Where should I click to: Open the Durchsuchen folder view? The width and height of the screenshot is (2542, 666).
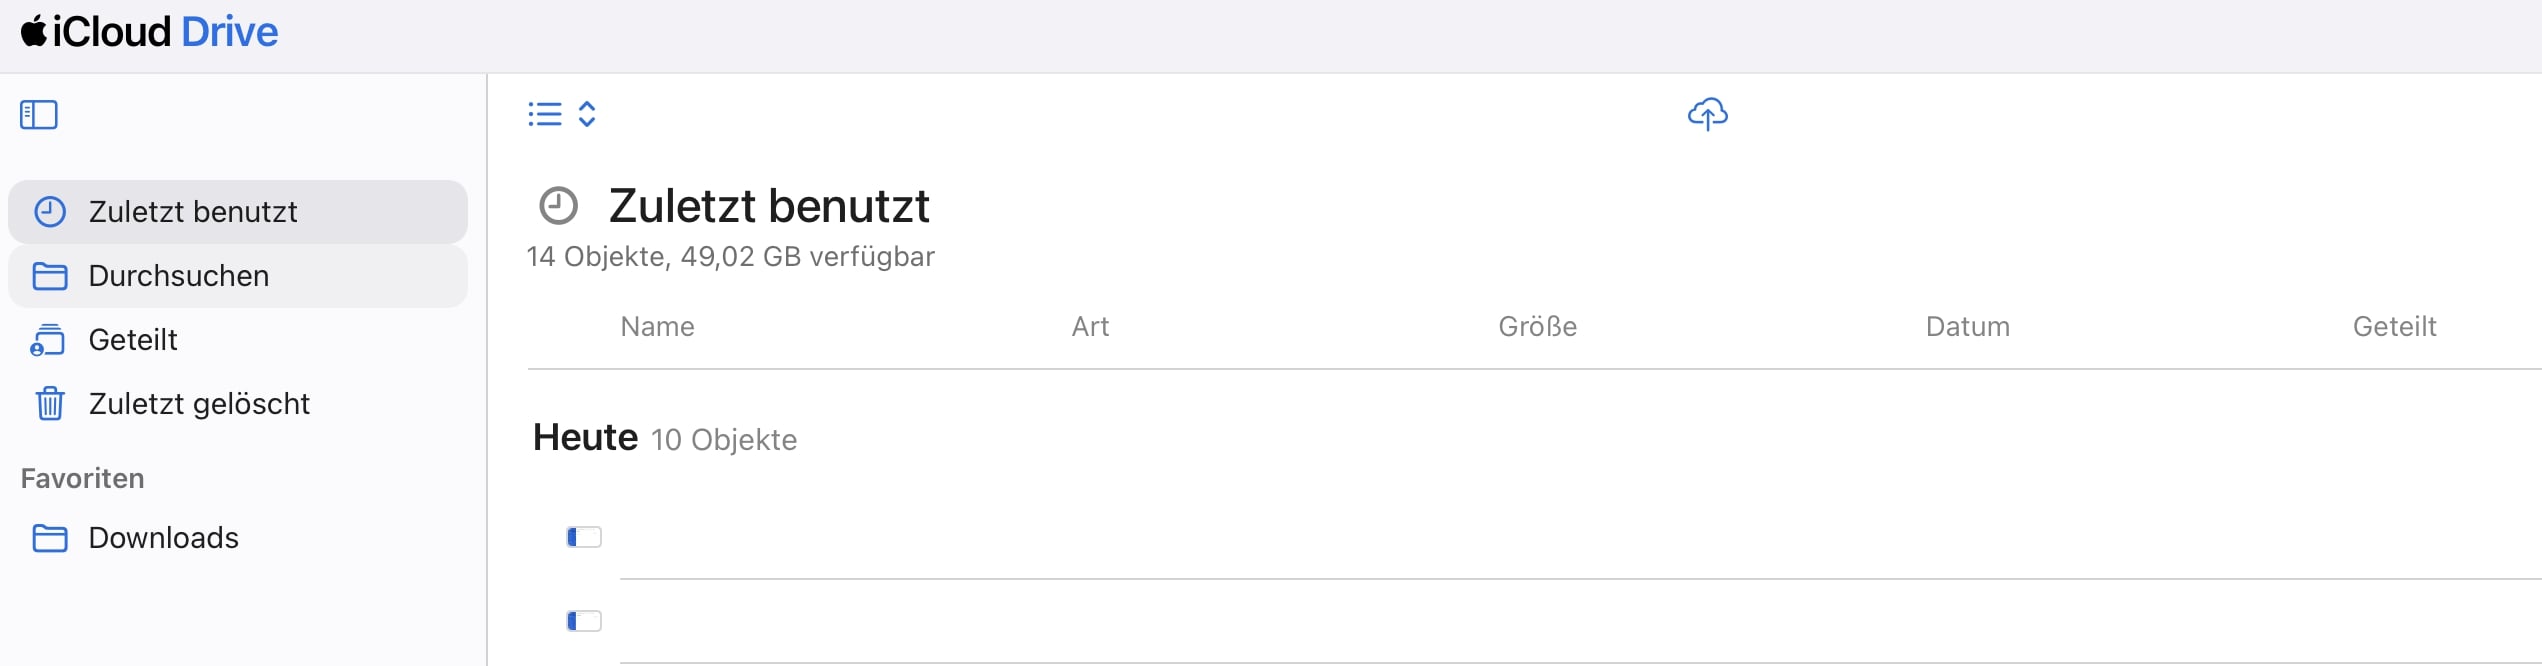point(238,276)
